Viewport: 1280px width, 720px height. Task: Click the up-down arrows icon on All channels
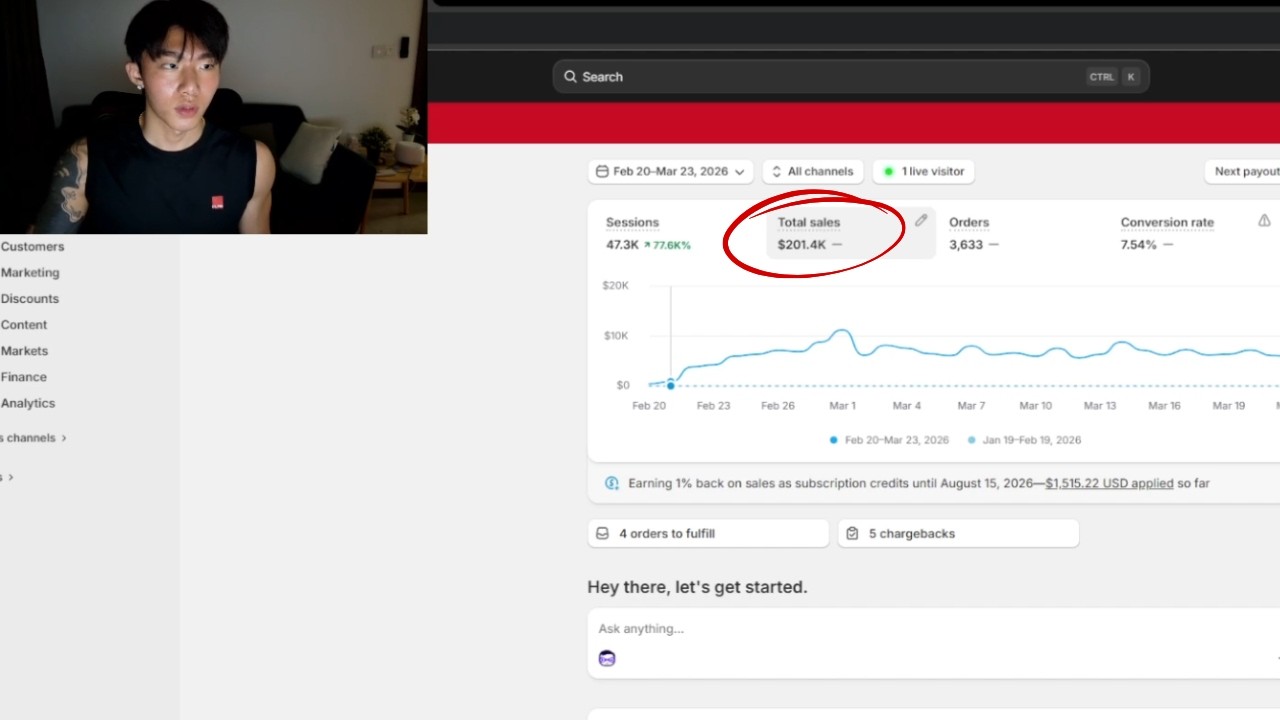tap(777, 171)
